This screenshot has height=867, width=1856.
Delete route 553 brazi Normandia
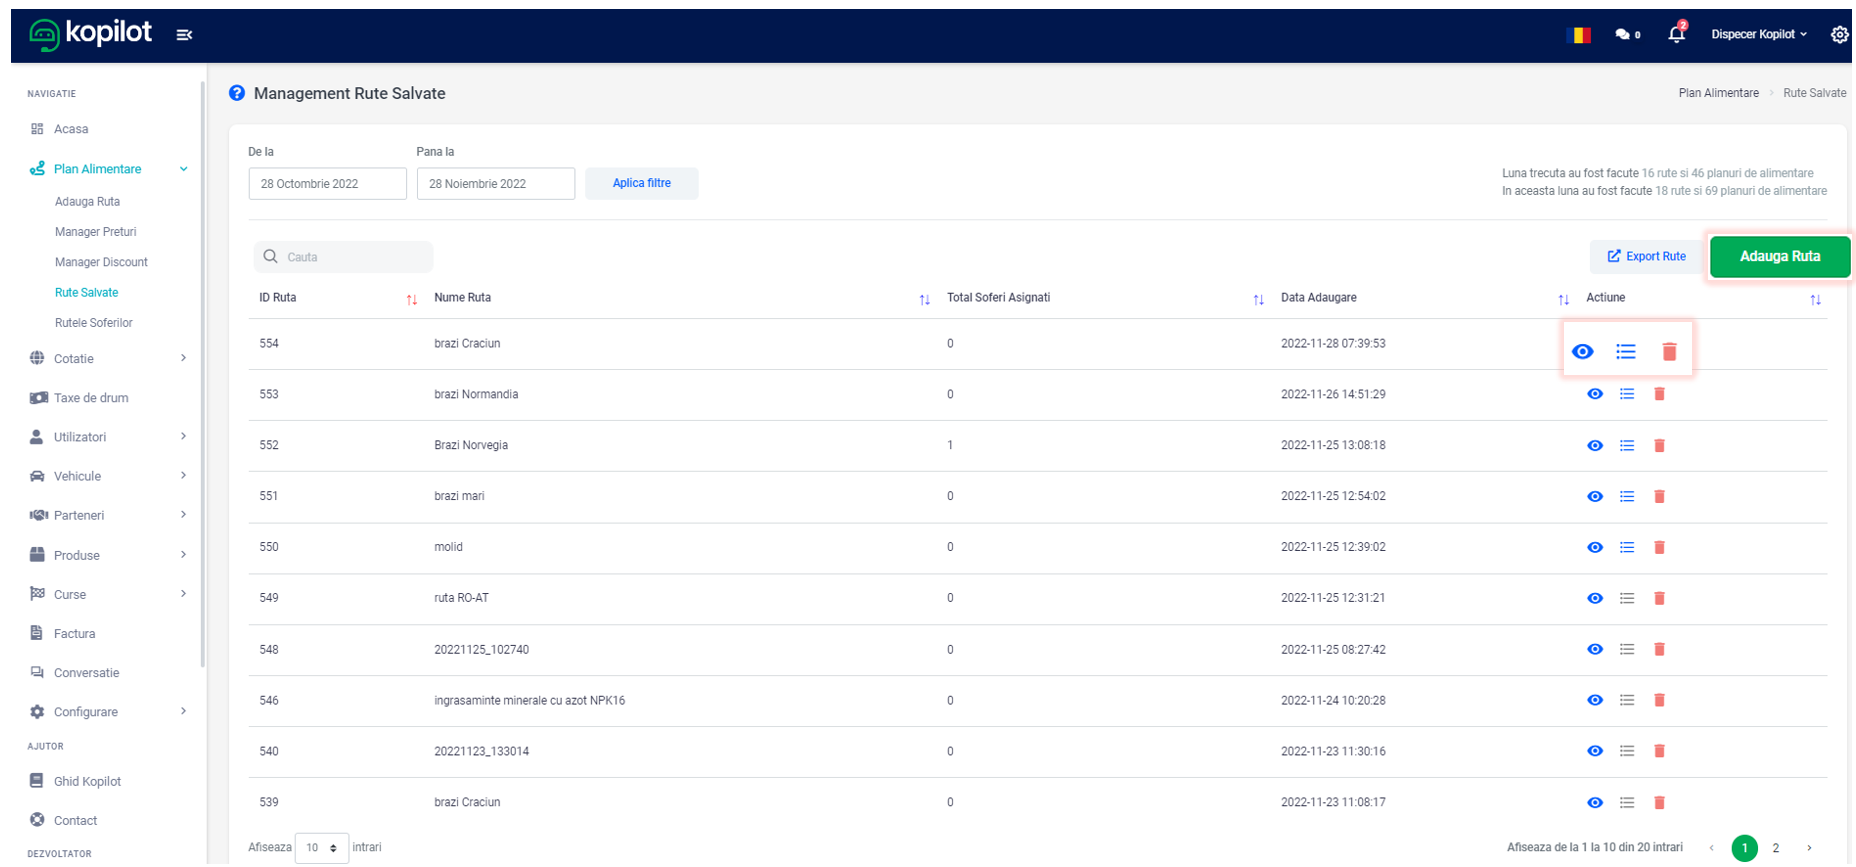pyautogui.click(x=1659, y=394)
